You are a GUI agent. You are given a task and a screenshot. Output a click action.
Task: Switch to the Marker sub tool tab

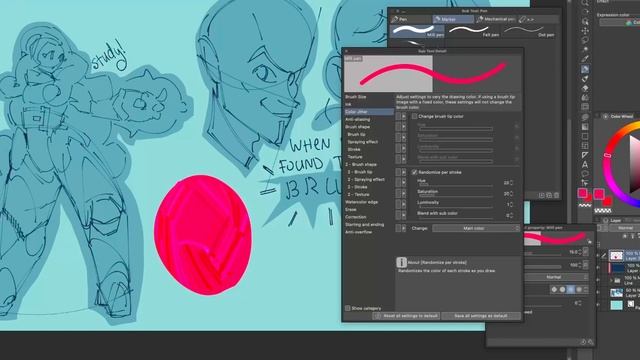point(453,19)
